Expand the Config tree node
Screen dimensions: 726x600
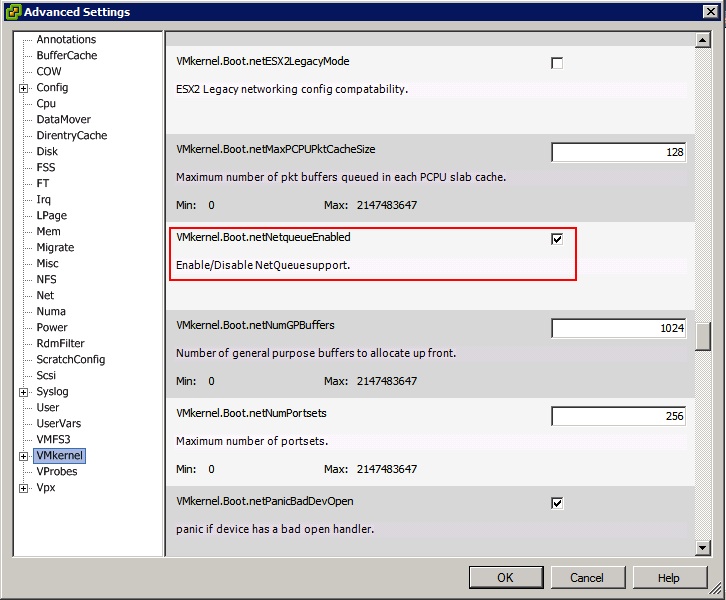coord(23,88)
